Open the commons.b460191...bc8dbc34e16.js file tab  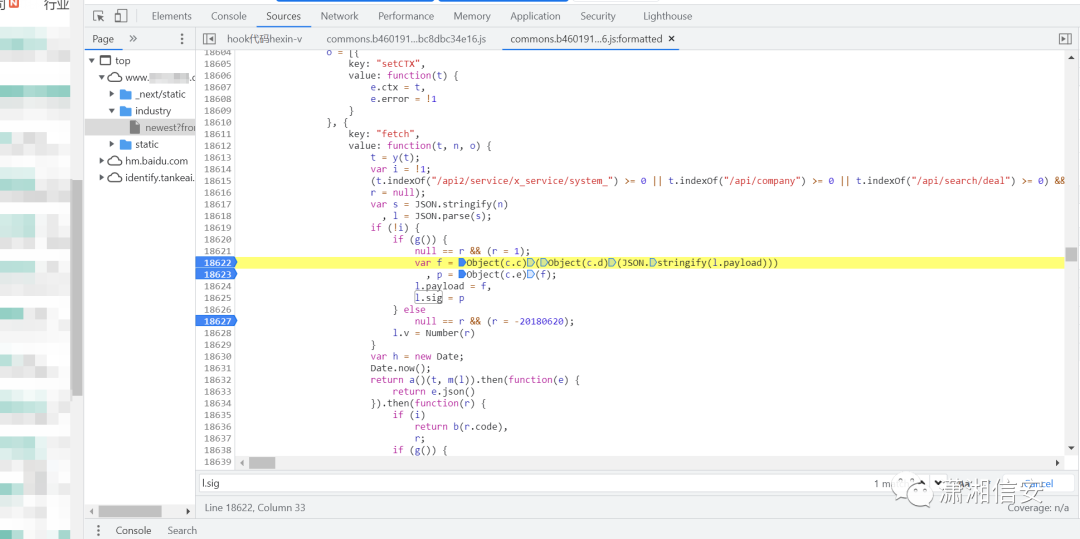pos(406,39)
